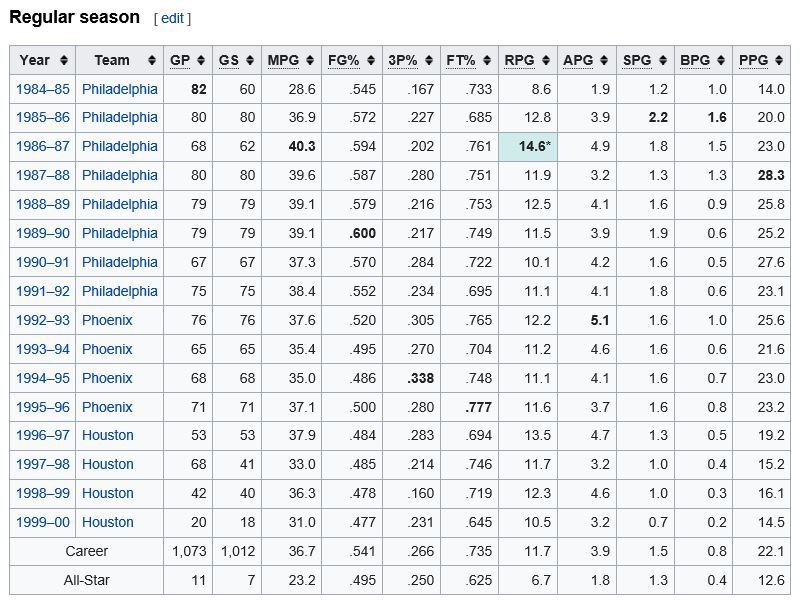
Task: Open Houston team link in 1996–97 row
Action: (x=107, y=437)
